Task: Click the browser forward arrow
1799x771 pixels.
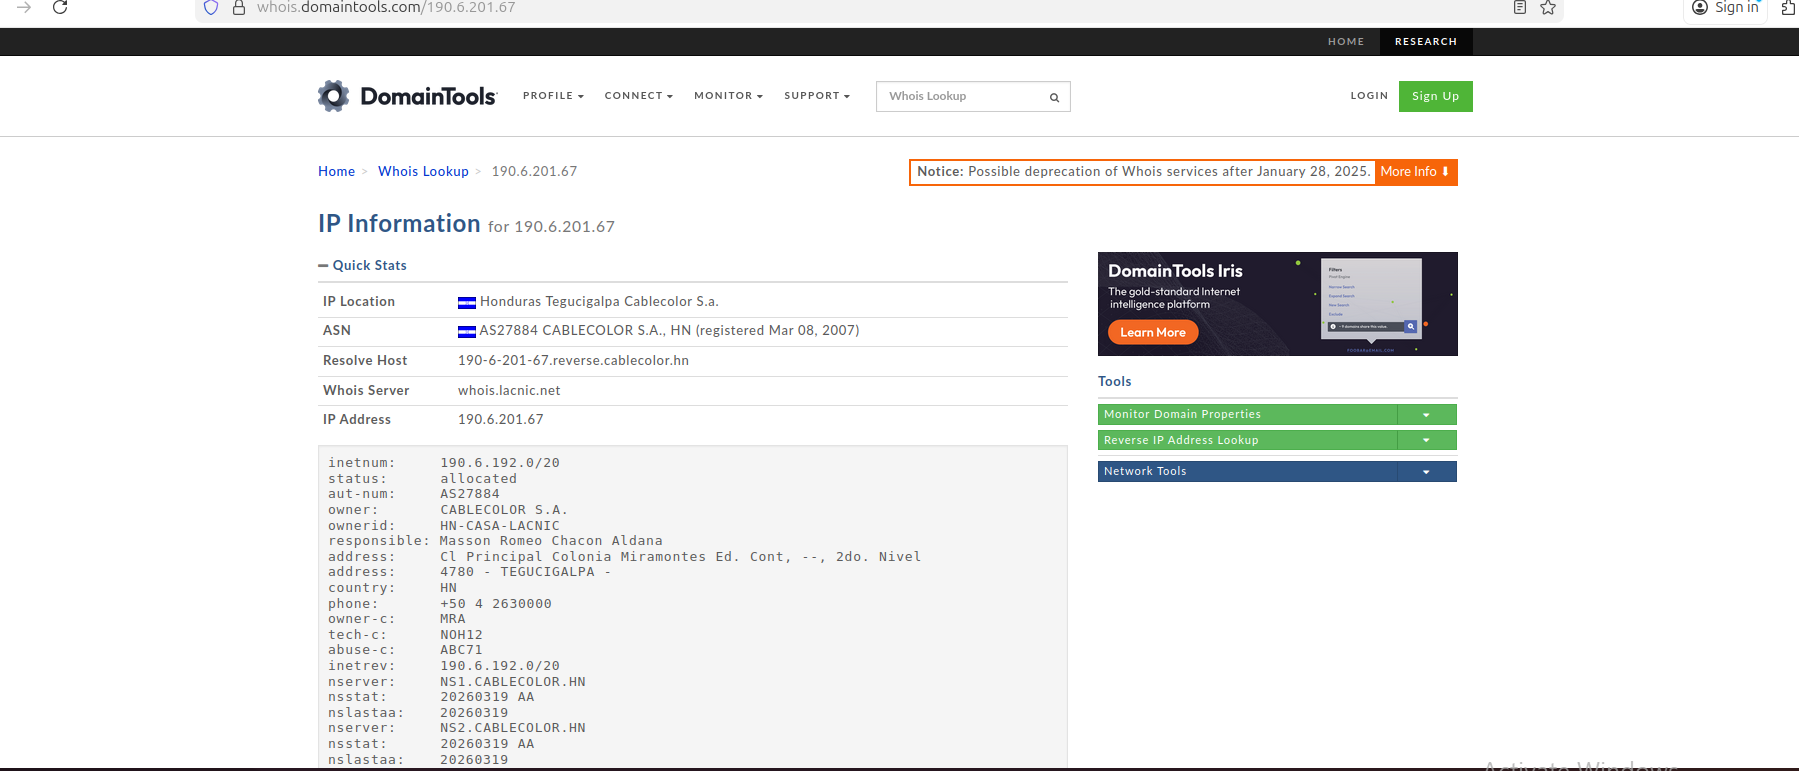Action: 24,7
